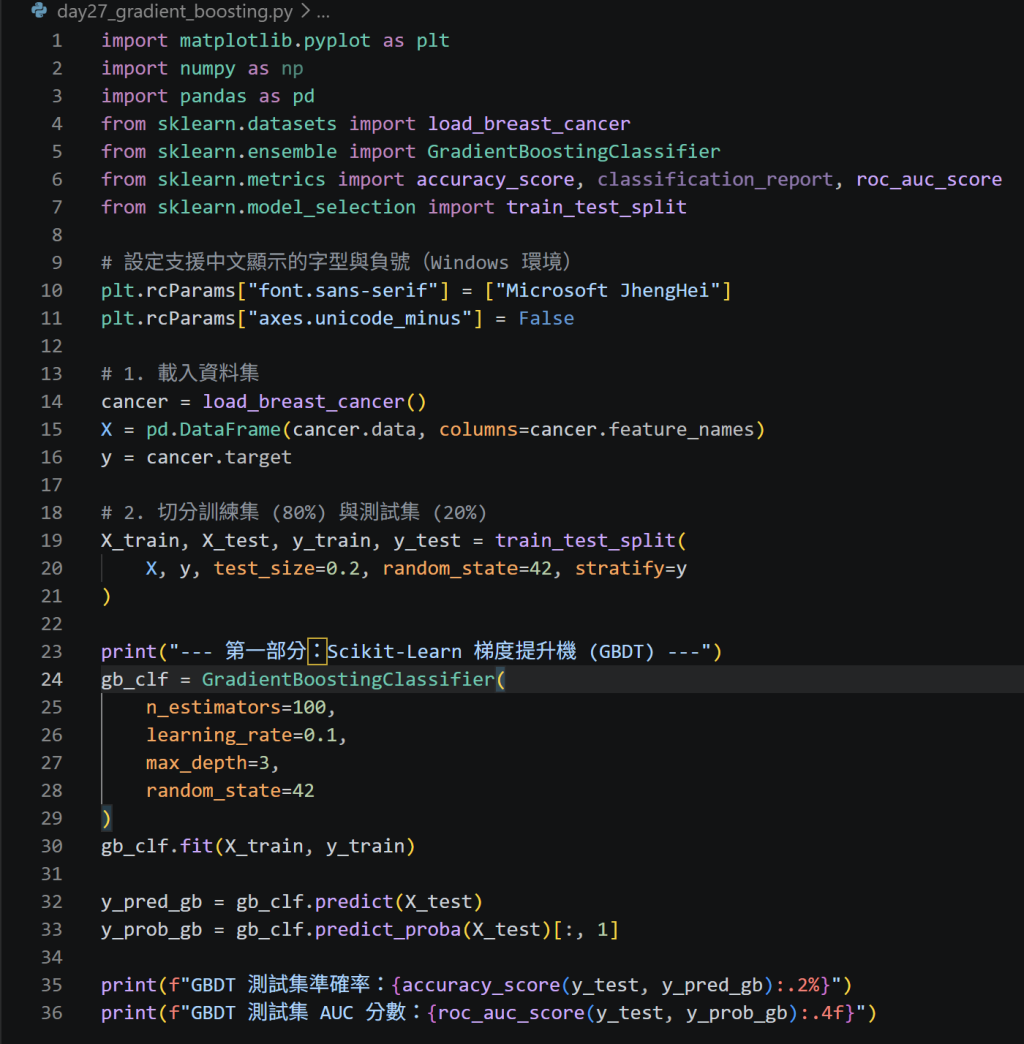
Task: Click the highlighted full-width colon on line 23
Action: pyautogui.click(x=317, y=651)
